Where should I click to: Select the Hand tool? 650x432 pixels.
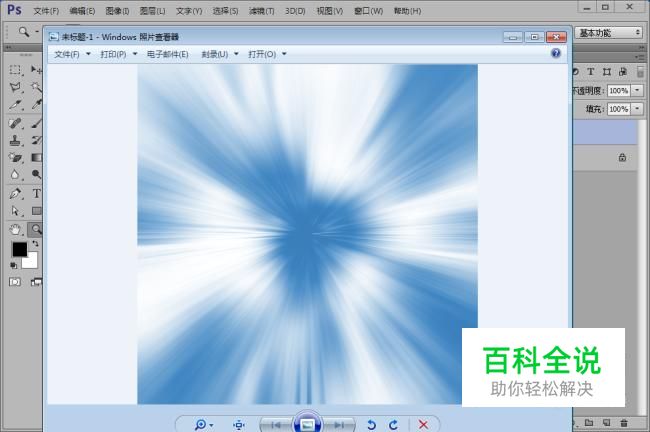(x=15, y=229)
